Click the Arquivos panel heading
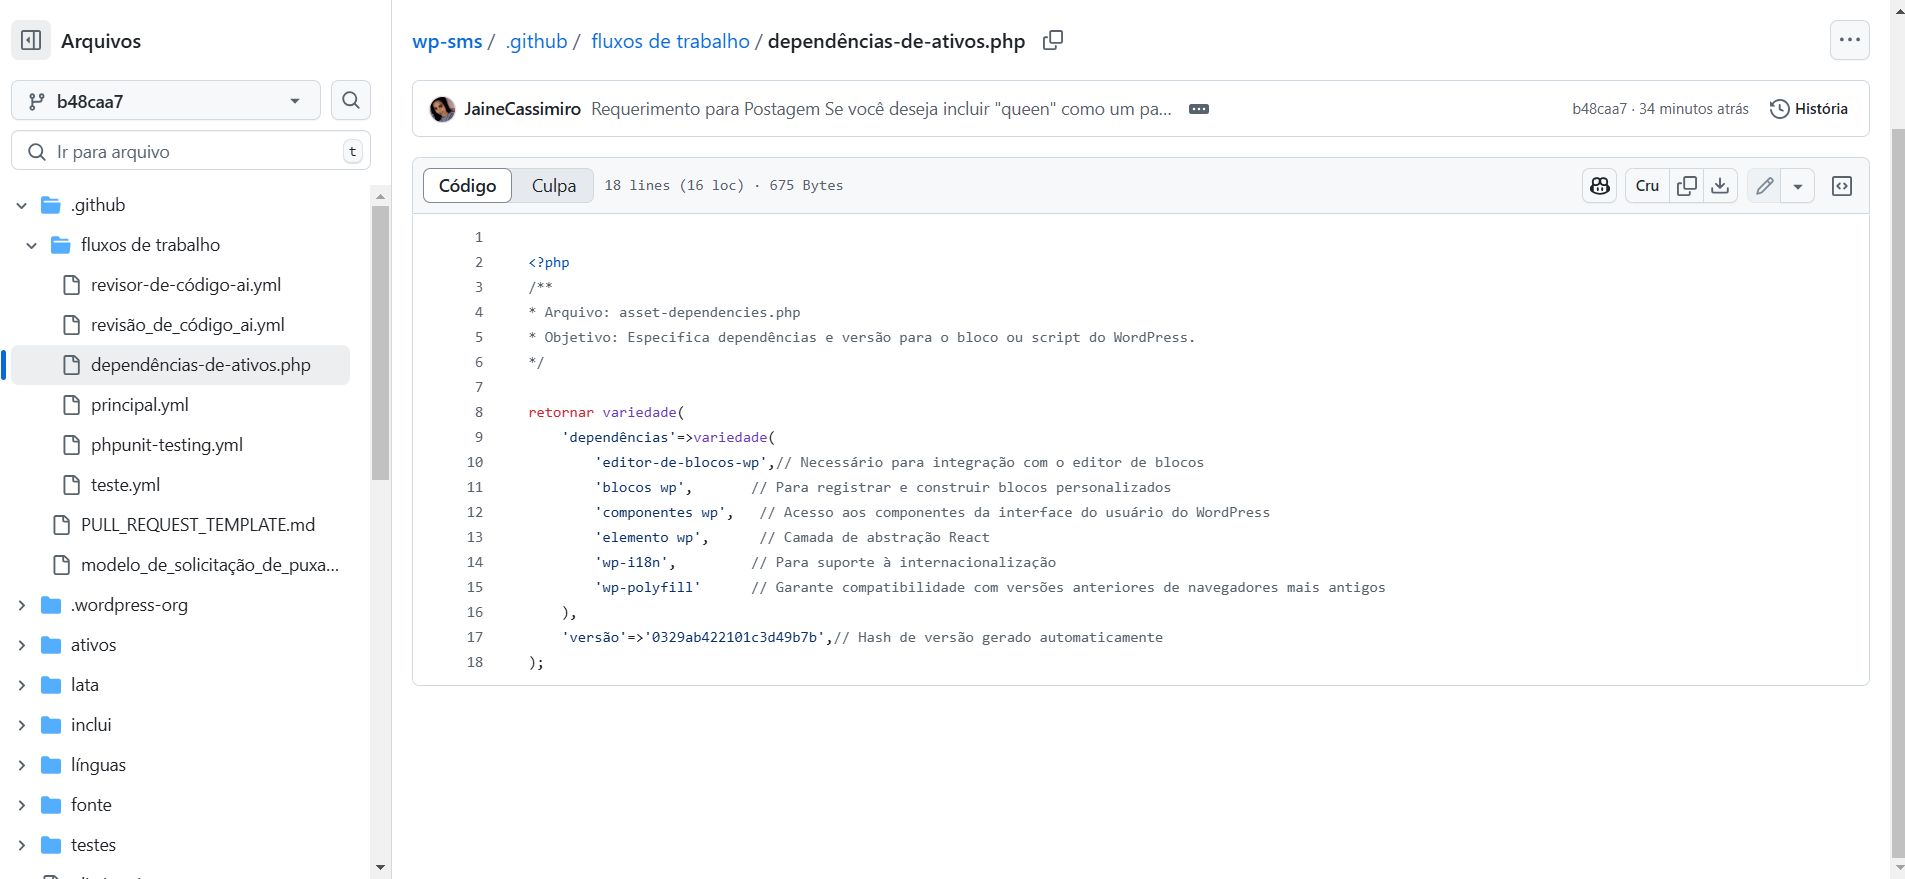1905x879 pixels. (101, 41)
